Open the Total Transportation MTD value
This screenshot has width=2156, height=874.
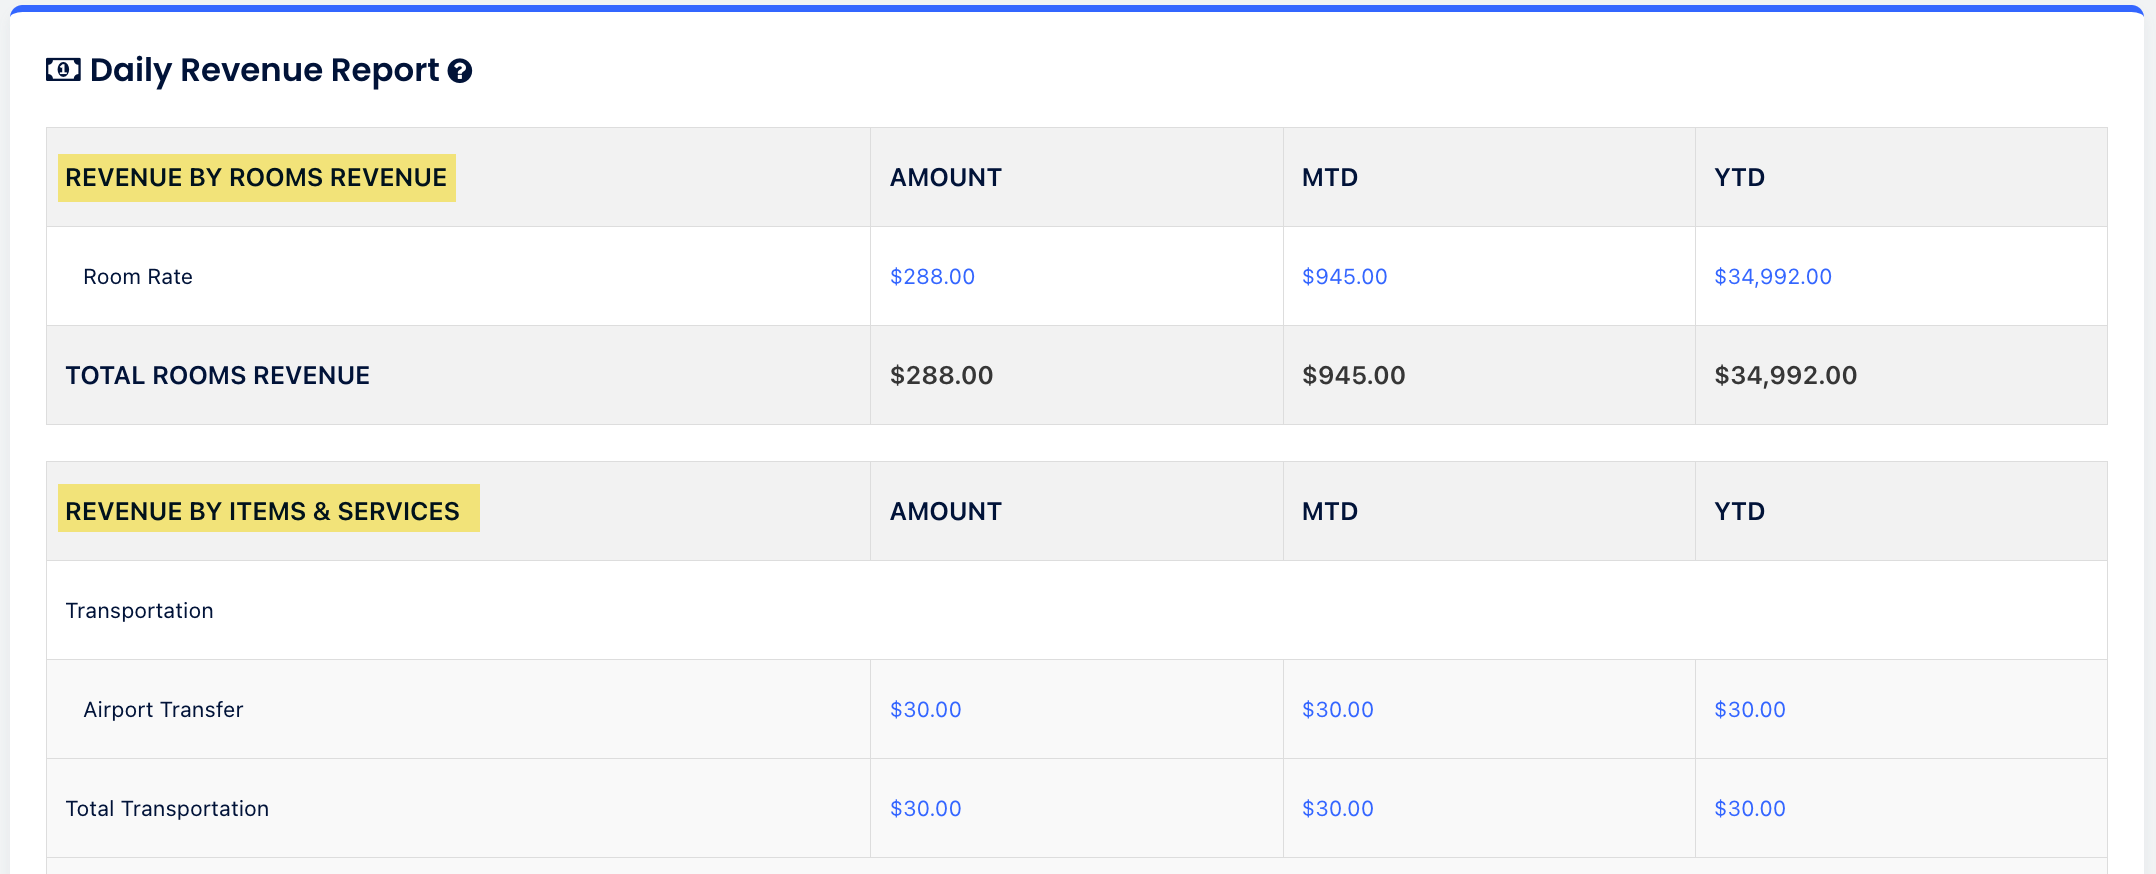pyautogui.click(x=1338, y=809)
